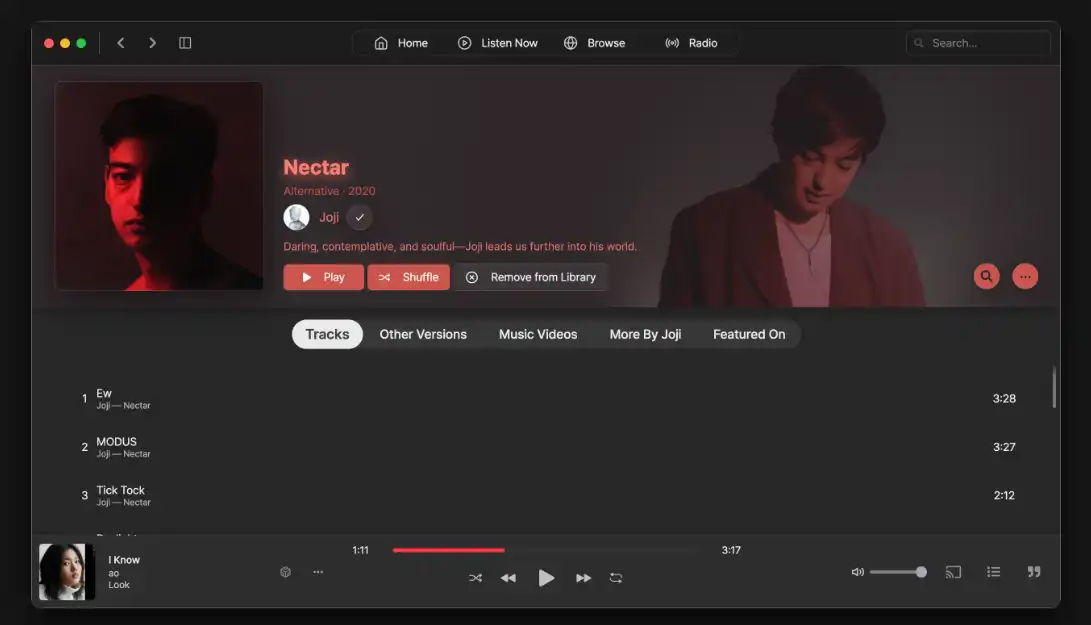Adjust the volume slider
The width and height of the screenshot is (1091, 625).
(x=898, y=572)
